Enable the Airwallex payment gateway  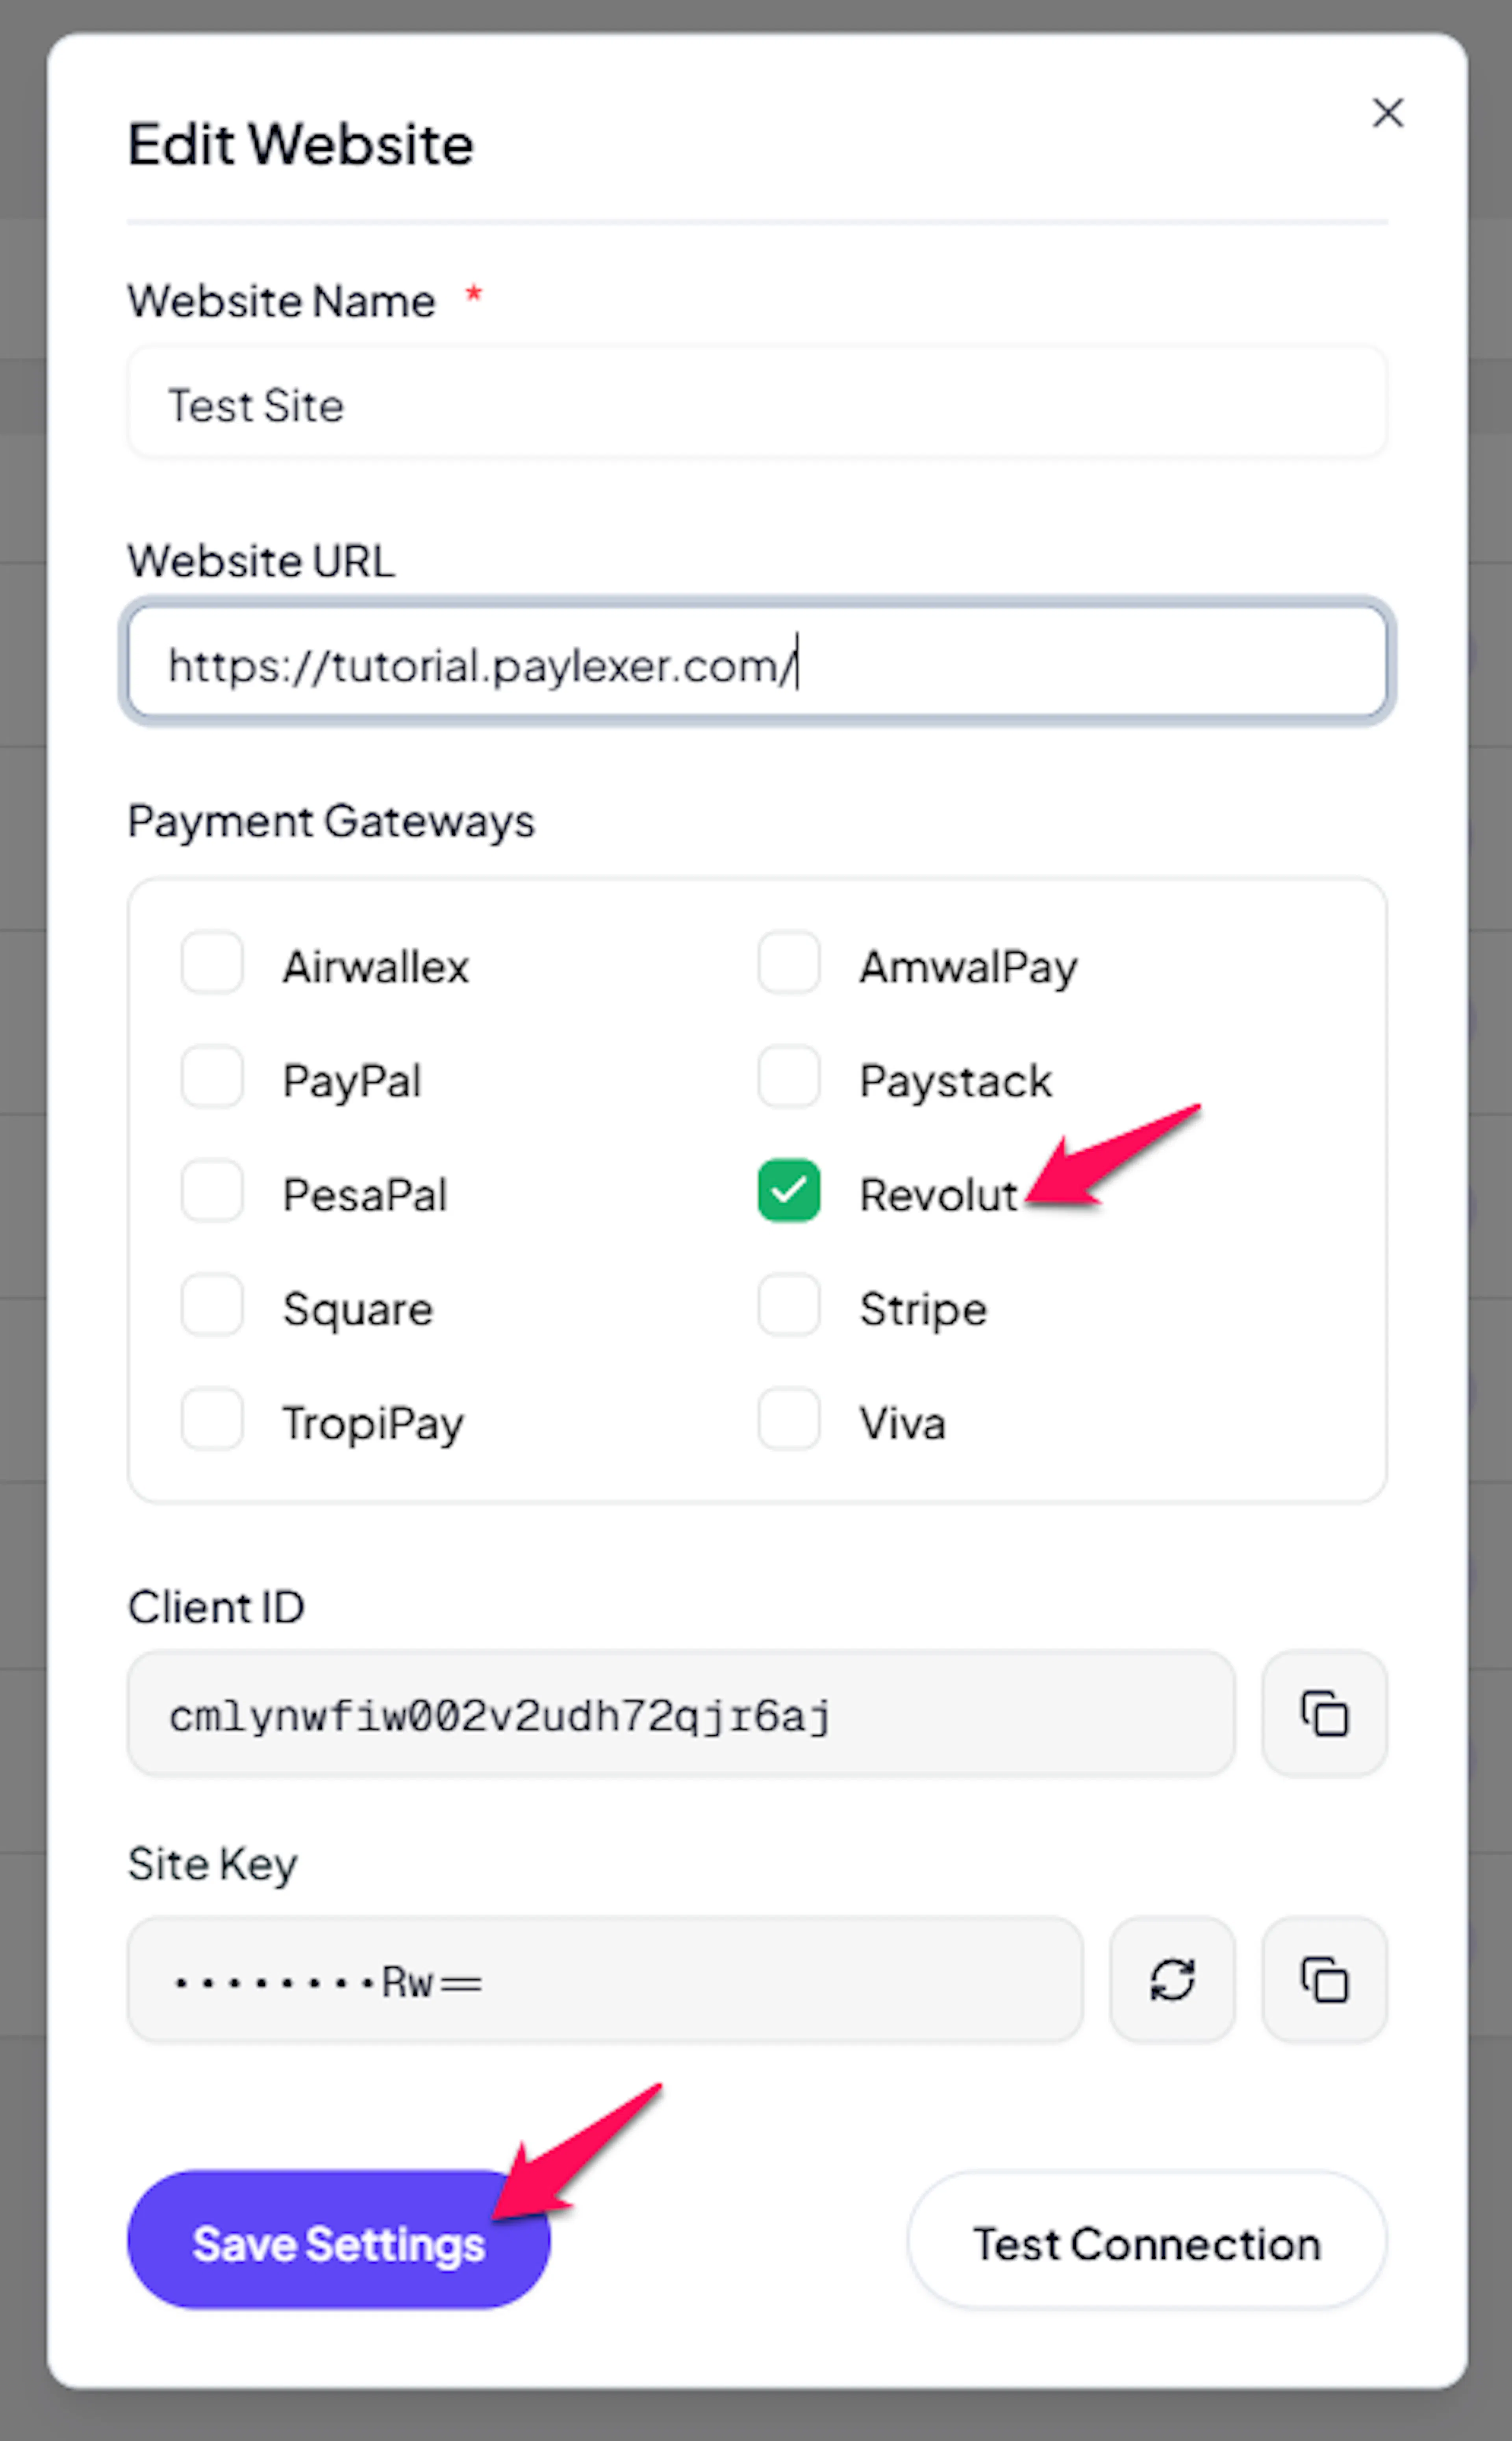click(212, 963)
